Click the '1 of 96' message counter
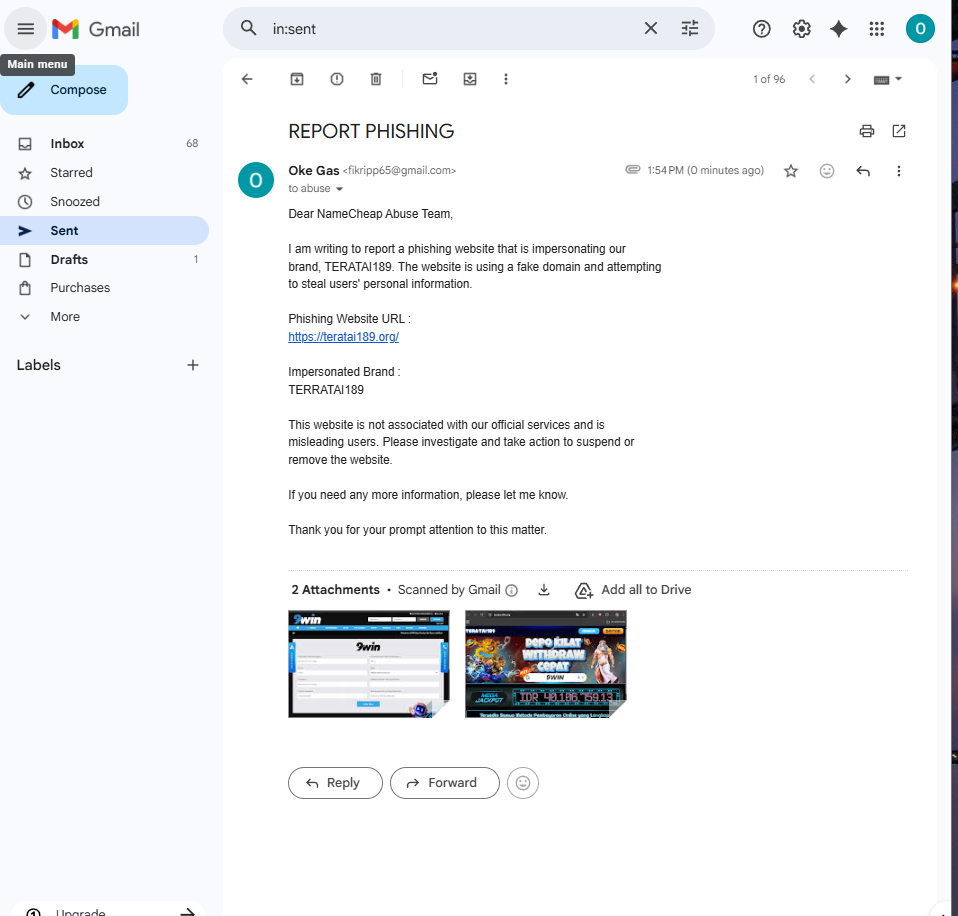This screenshot has height=916, width=958. pos(769,79)
